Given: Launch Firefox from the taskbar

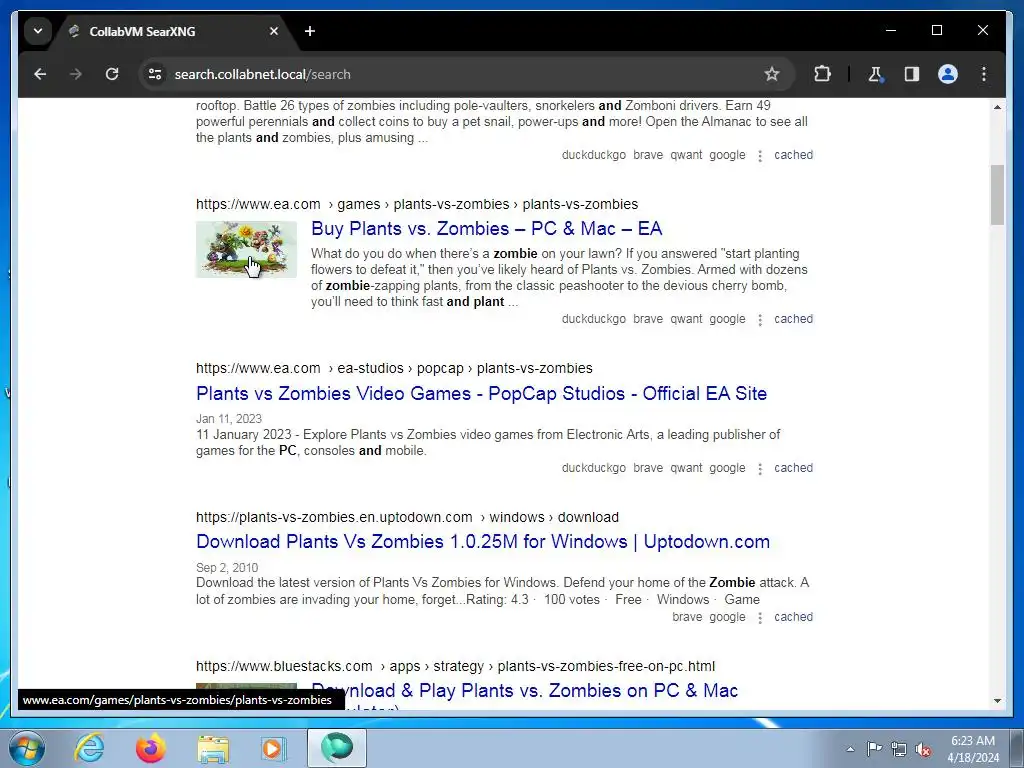Looking at the screenshot, I should 150,748.
